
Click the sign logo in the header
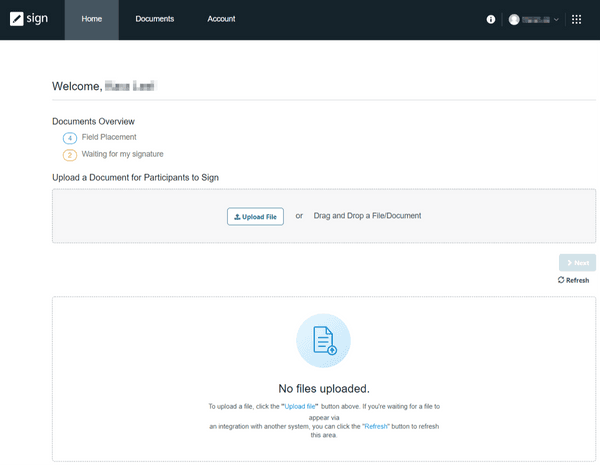pos(30,19)
